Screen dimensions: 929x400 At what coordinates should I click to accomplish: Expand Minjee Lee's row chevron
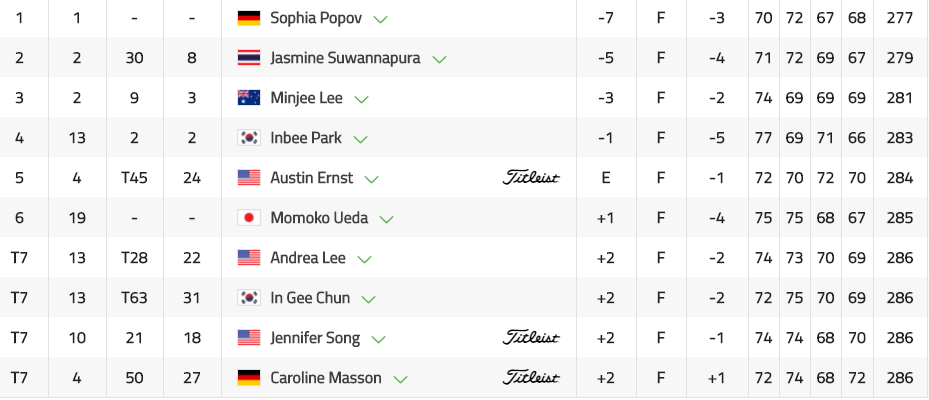tap(362, 99)
